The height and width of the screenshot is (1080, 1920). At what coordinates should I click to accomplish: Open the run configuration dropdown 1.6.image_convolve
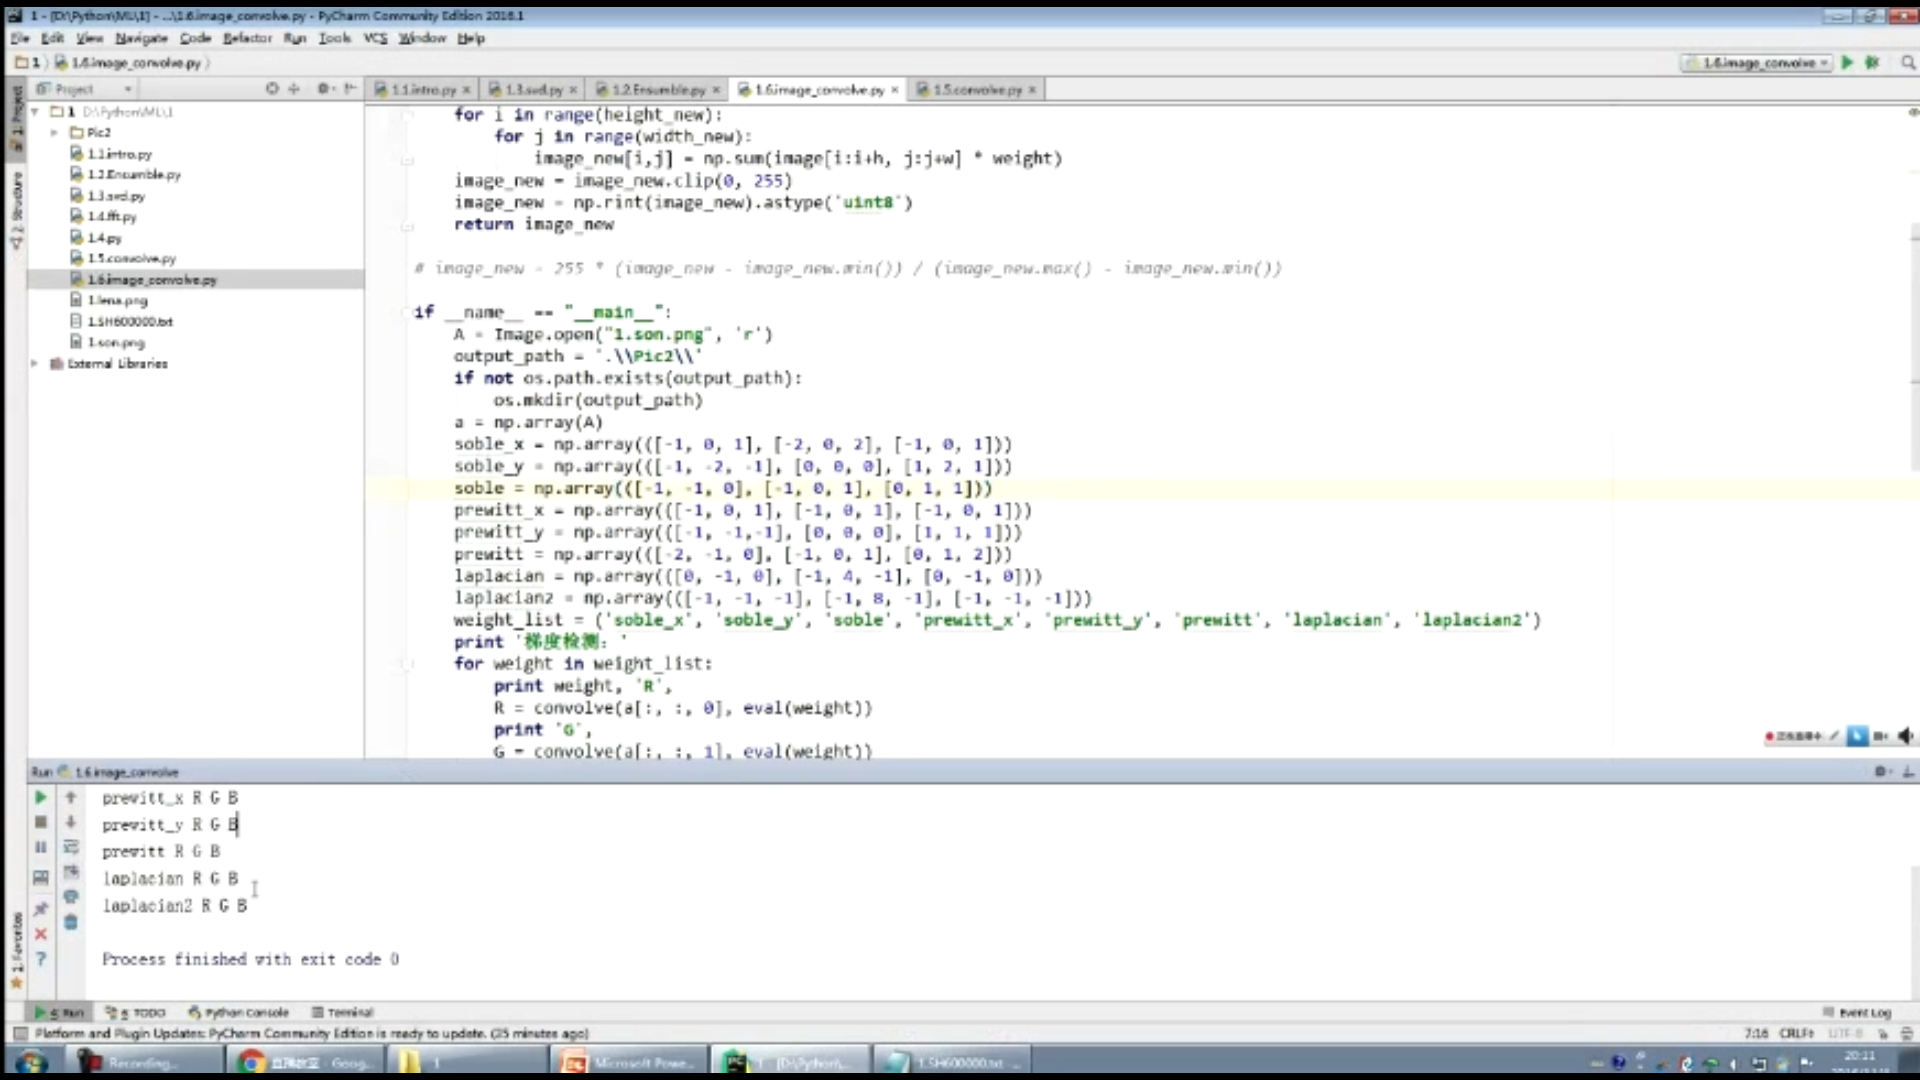point(1757,62)
